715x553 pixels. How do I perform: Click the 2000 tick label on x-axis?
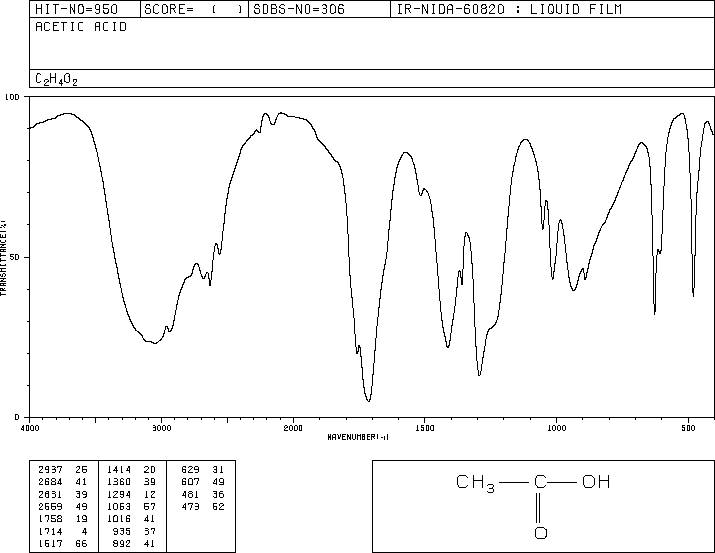(x=292, y=428)
